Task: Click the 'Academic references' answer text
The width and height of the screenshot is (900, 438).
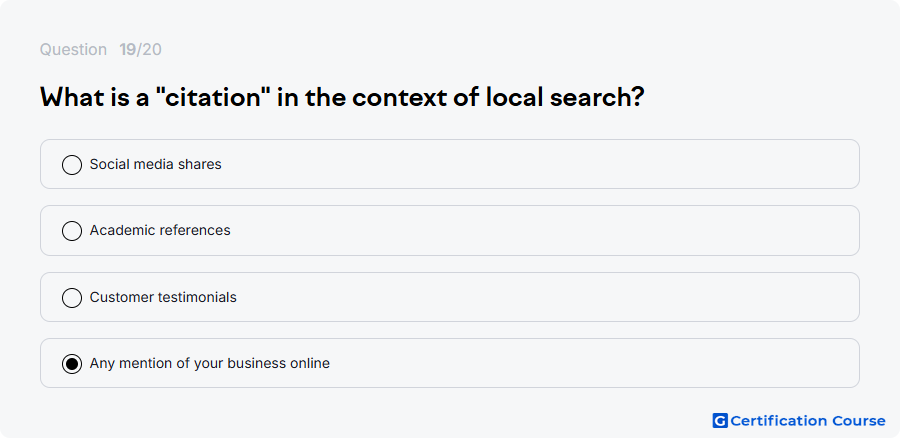Action: (x=160, y=230)
